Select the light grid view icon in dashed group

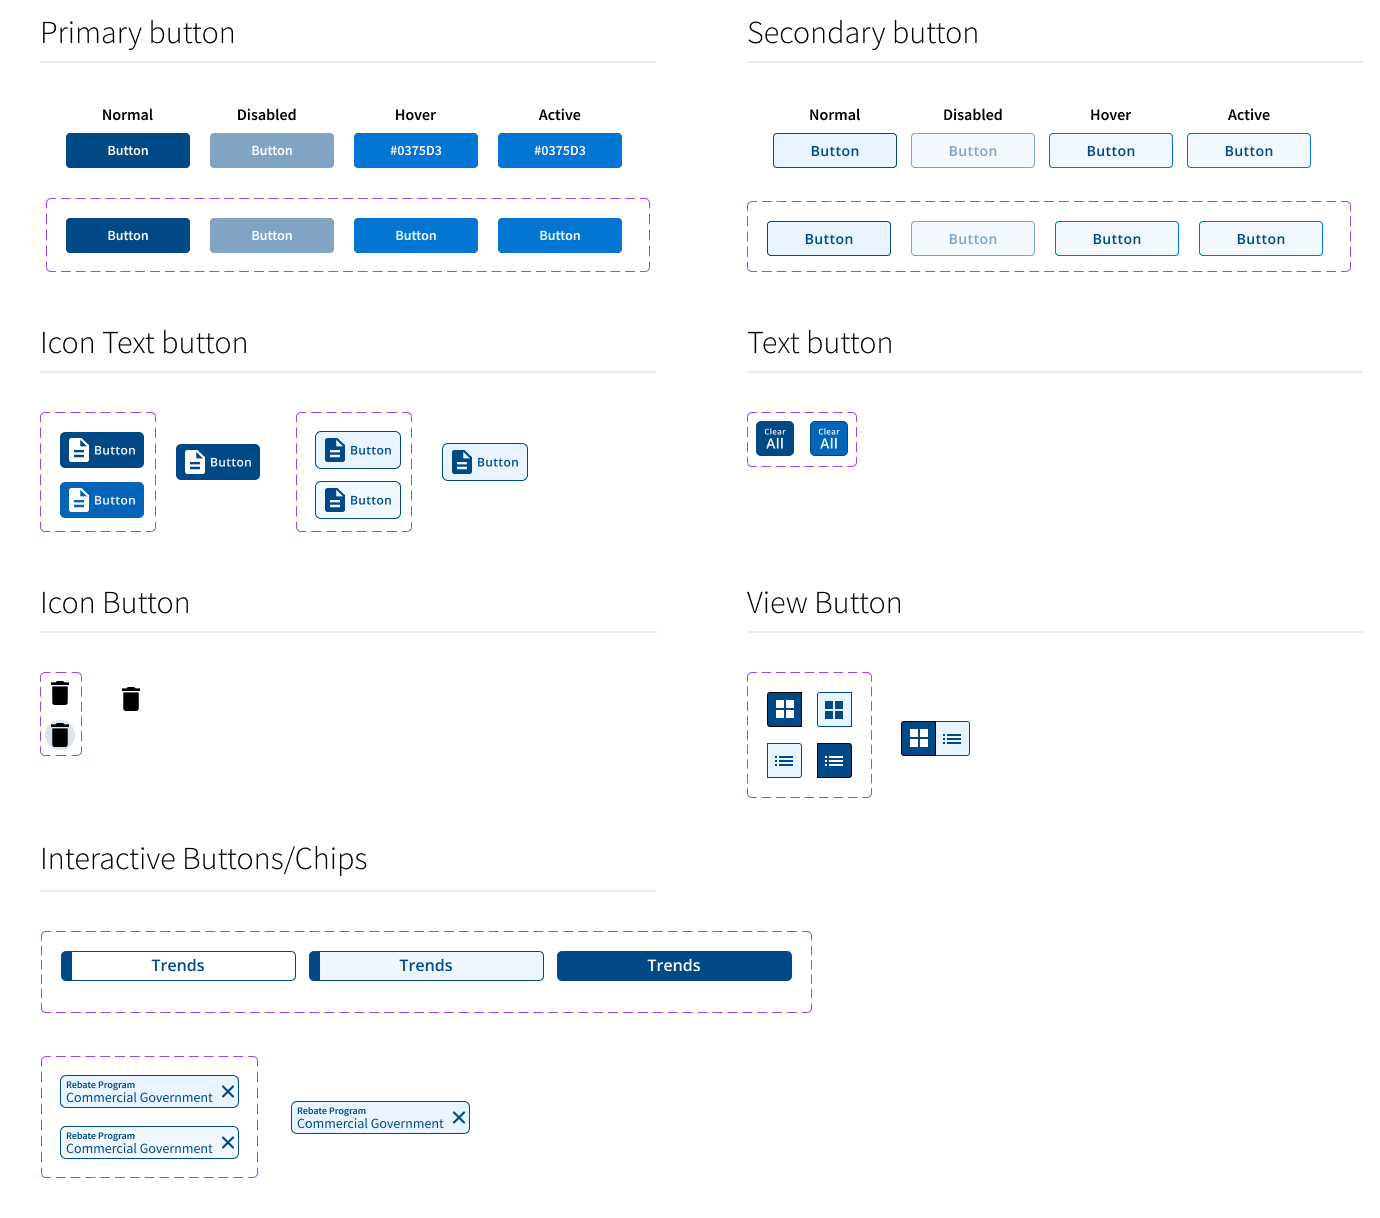[x=834, y=709]
